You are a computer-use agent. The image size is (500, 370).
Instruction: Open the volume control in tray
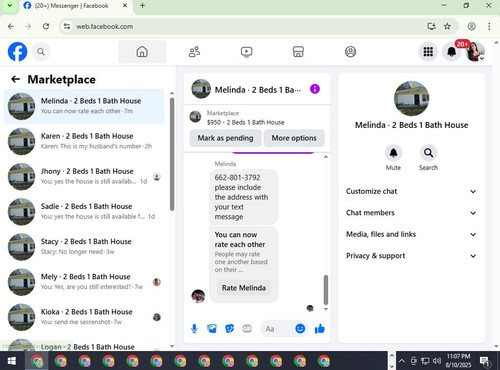coord(437,361)
